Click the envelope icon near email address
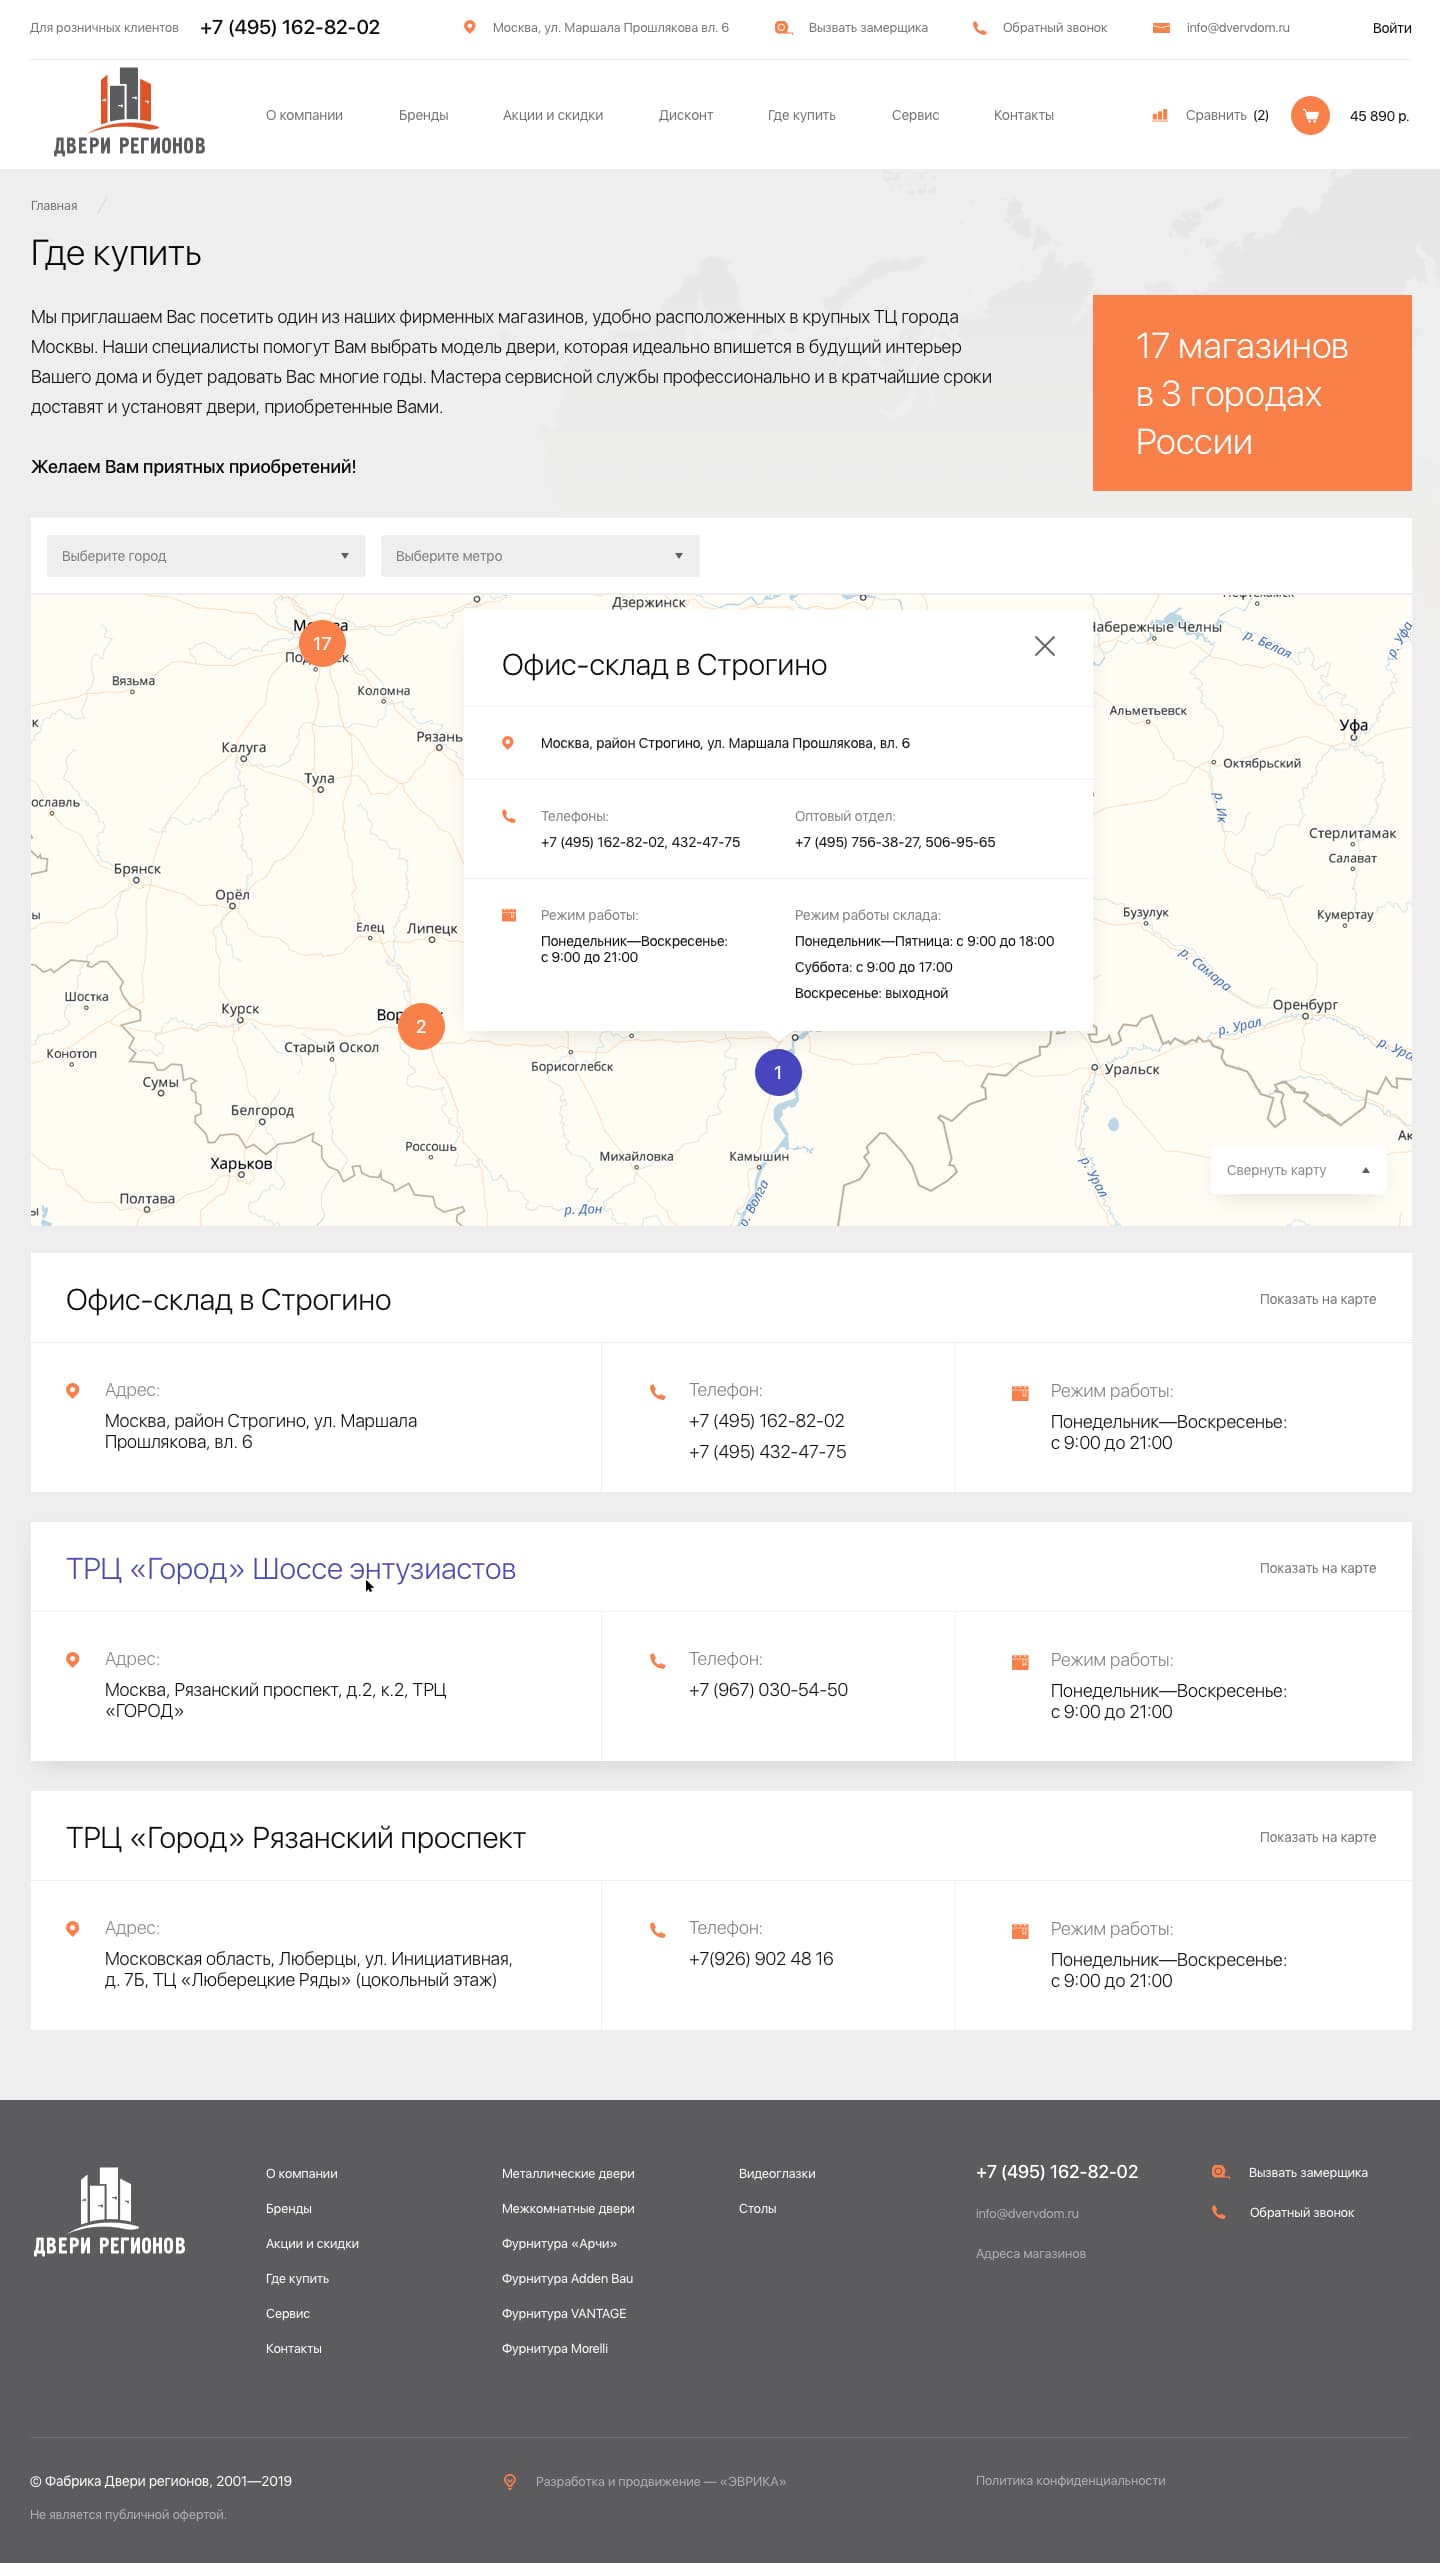The width and height of the screenshot is (1440, 2563). 1161,28
